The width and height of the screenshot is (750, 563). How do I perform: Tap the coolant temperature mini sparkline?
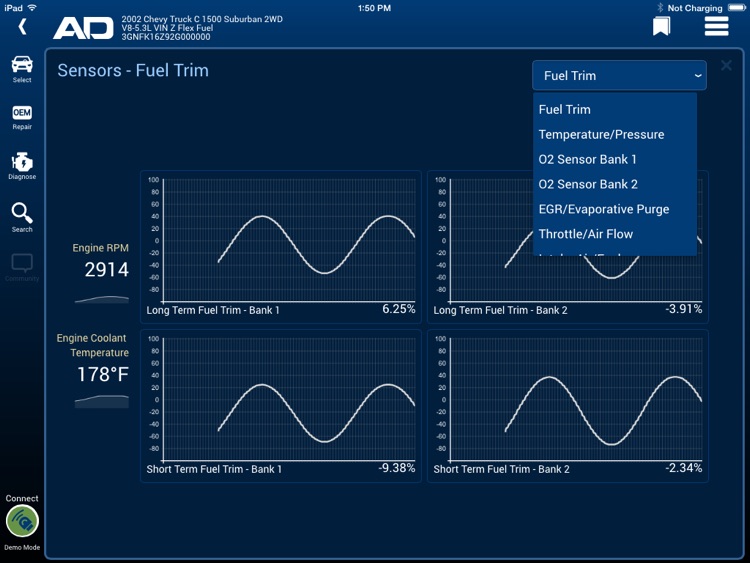pyautogui.click(x=102, y=401)
